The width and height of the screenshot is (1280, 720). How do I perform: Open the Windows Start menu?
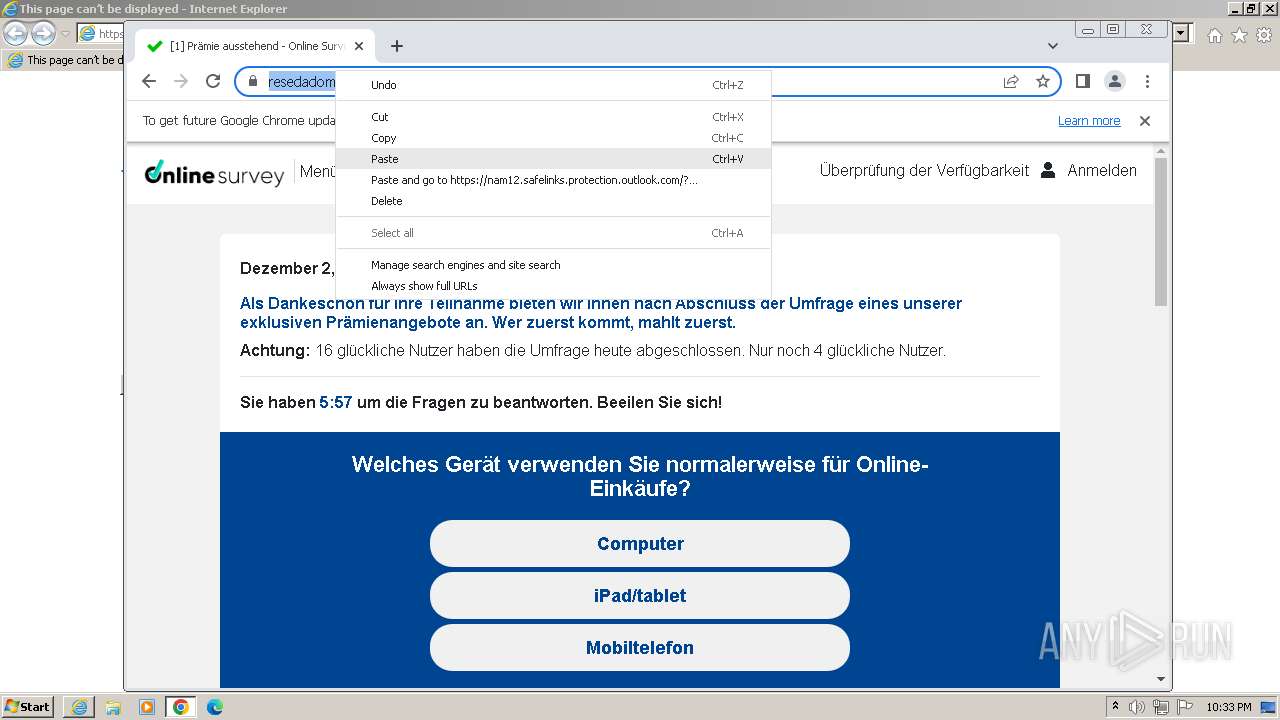tap(28, 707)
